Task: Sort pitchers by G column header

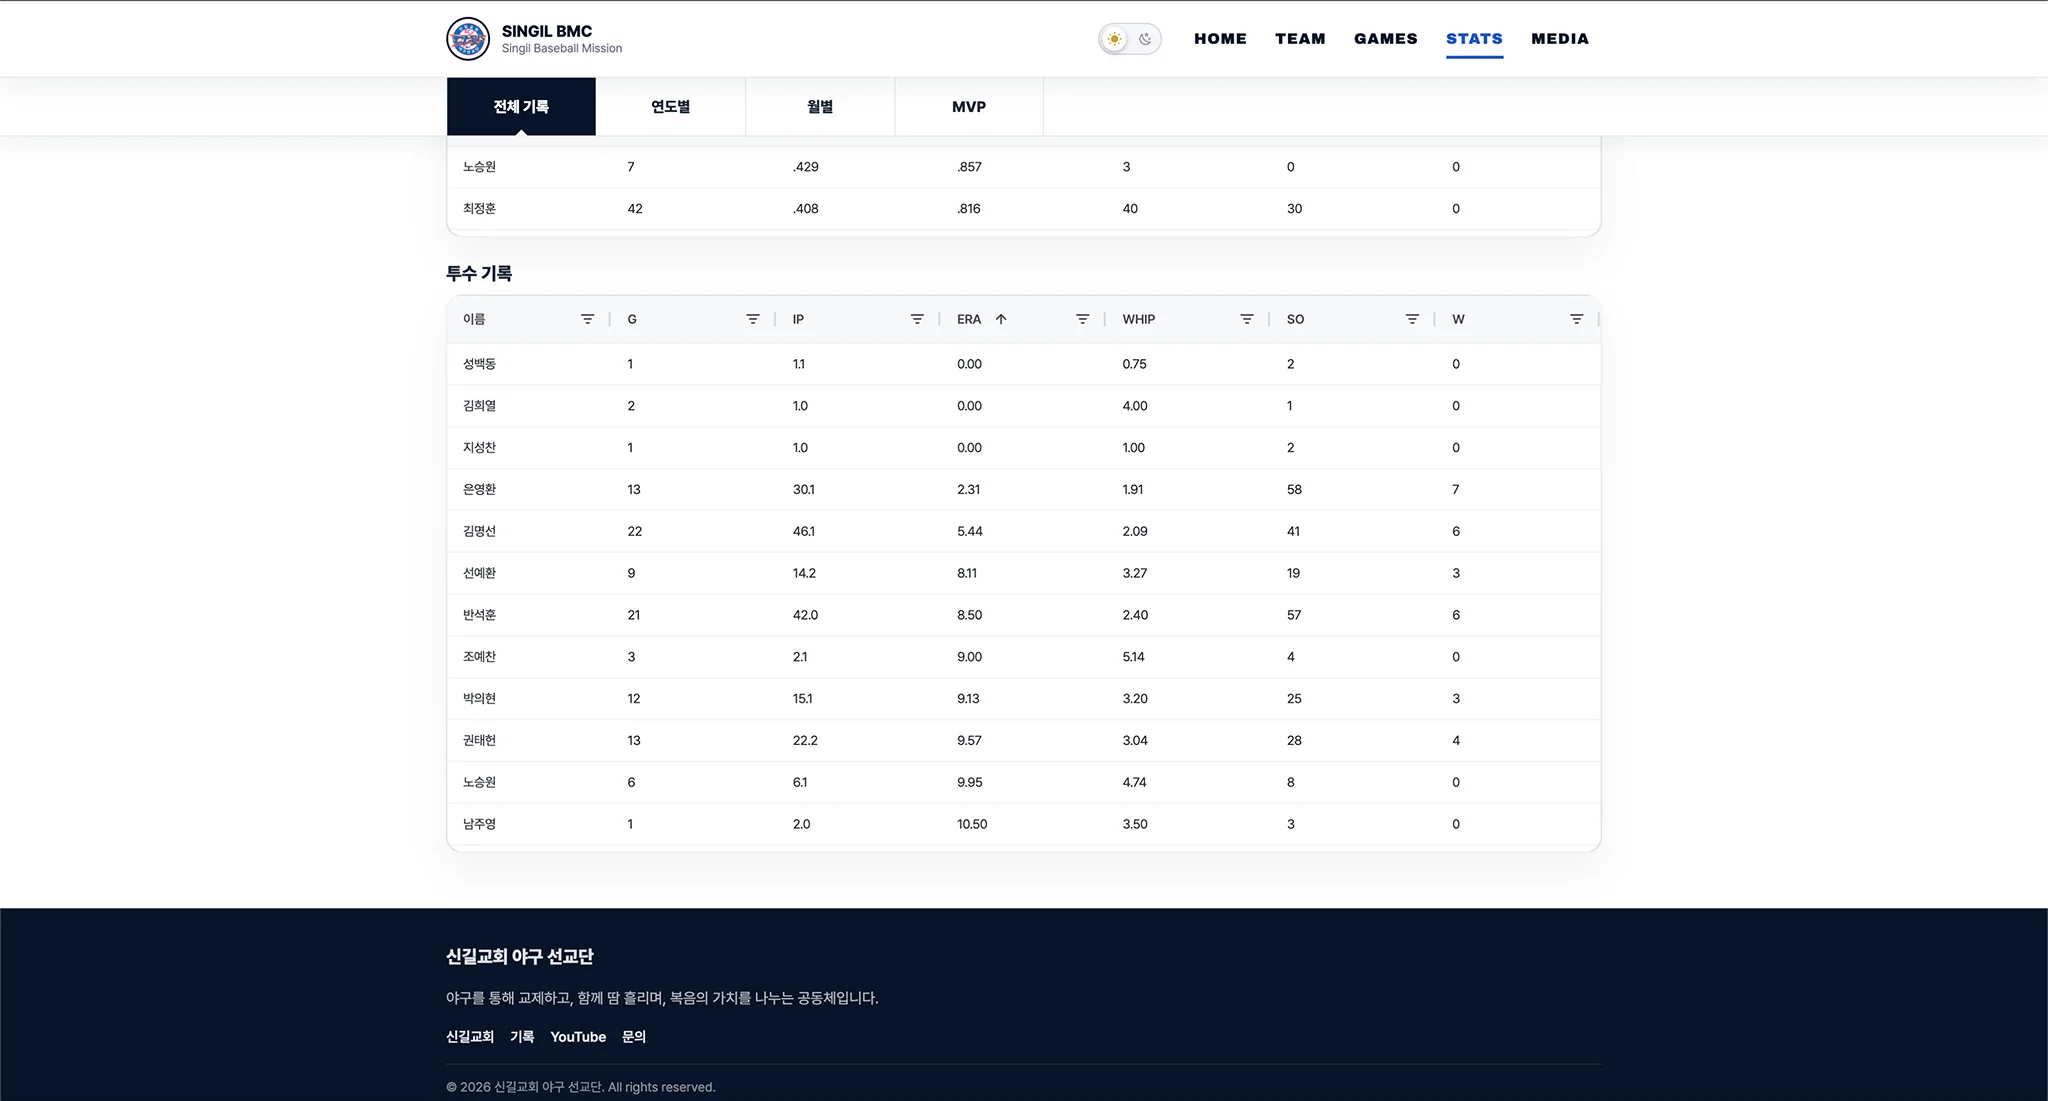Action: [632, 319]
